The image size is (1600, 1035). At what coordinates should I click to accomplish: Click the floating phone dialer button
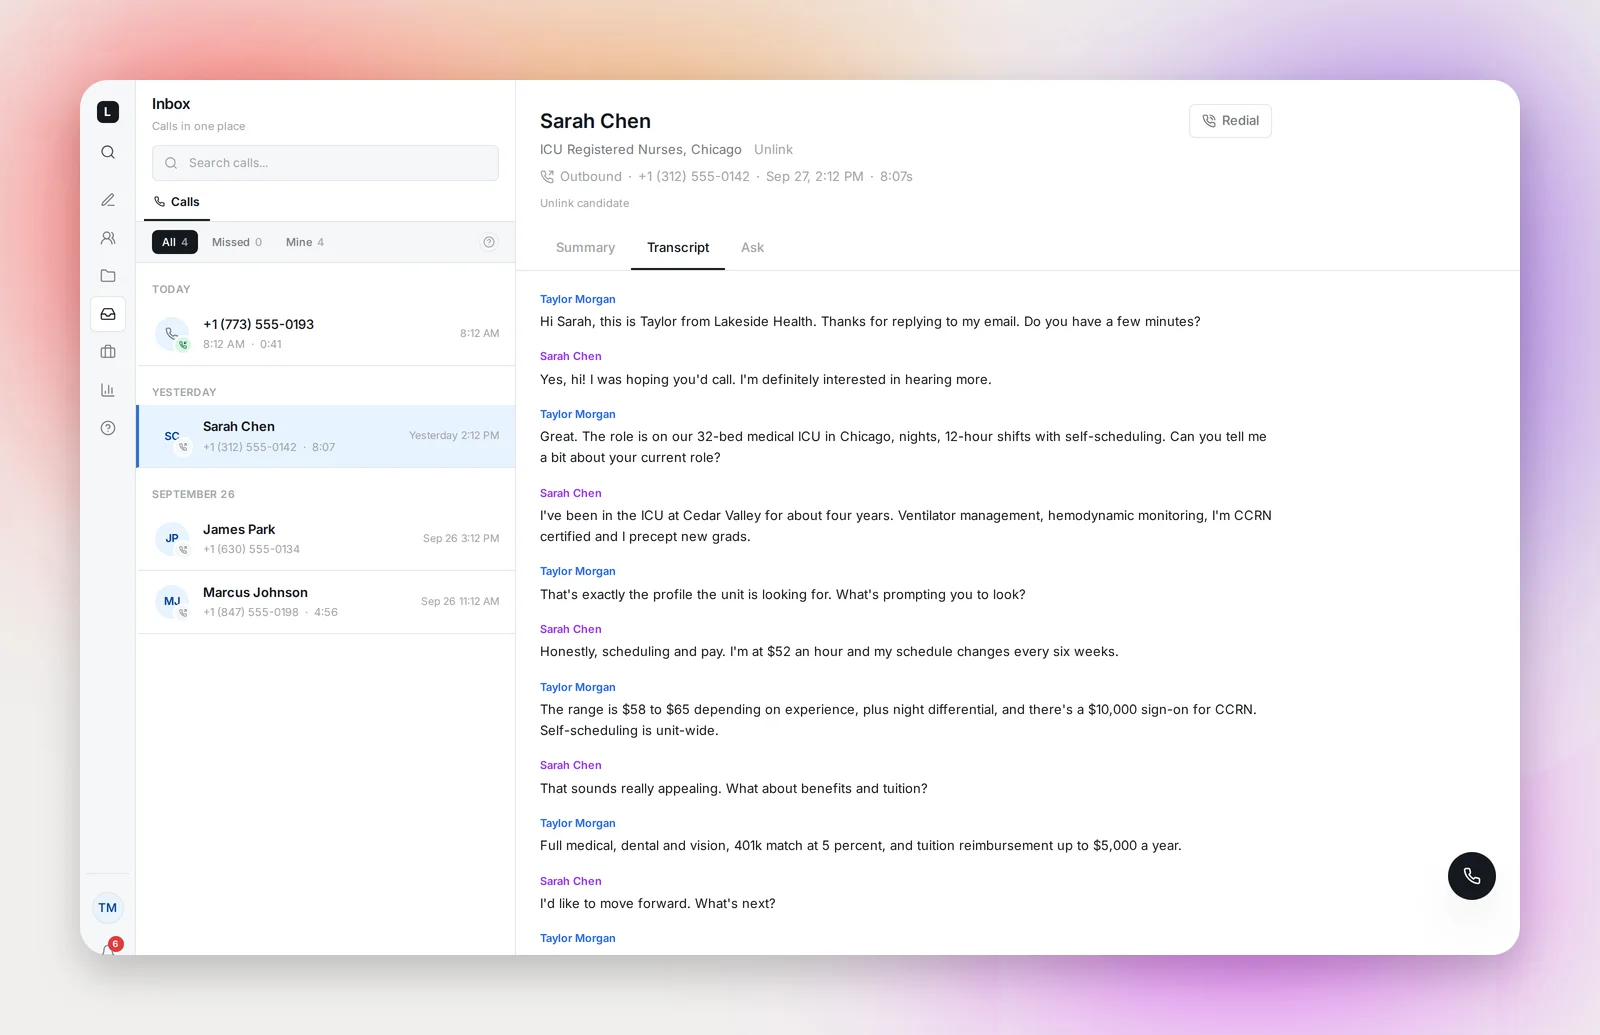(1472, 876)
